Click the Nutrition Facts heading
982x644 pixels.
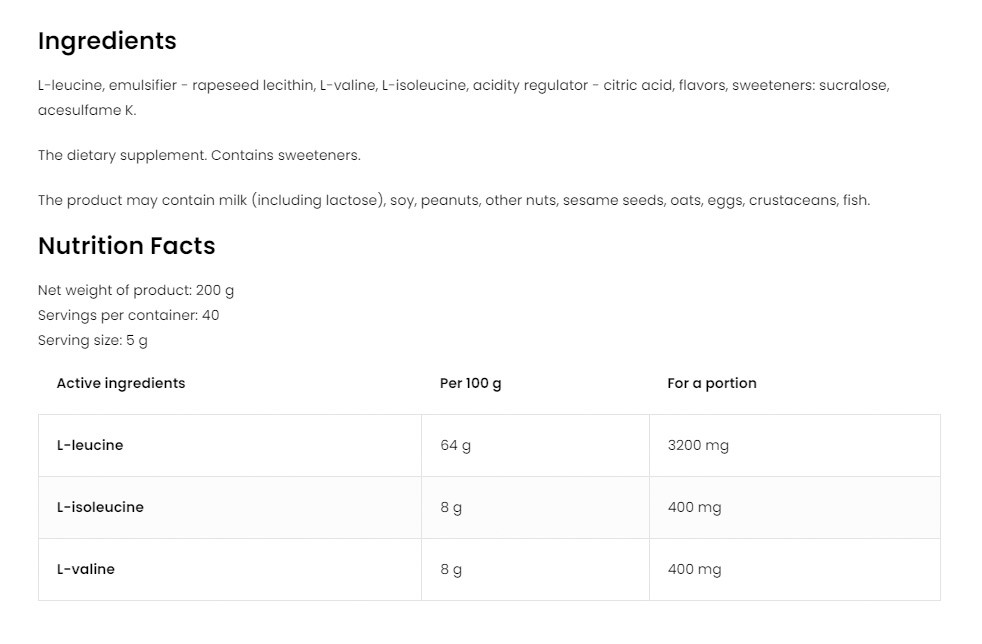pyautogui.click(x=126, y=246)
